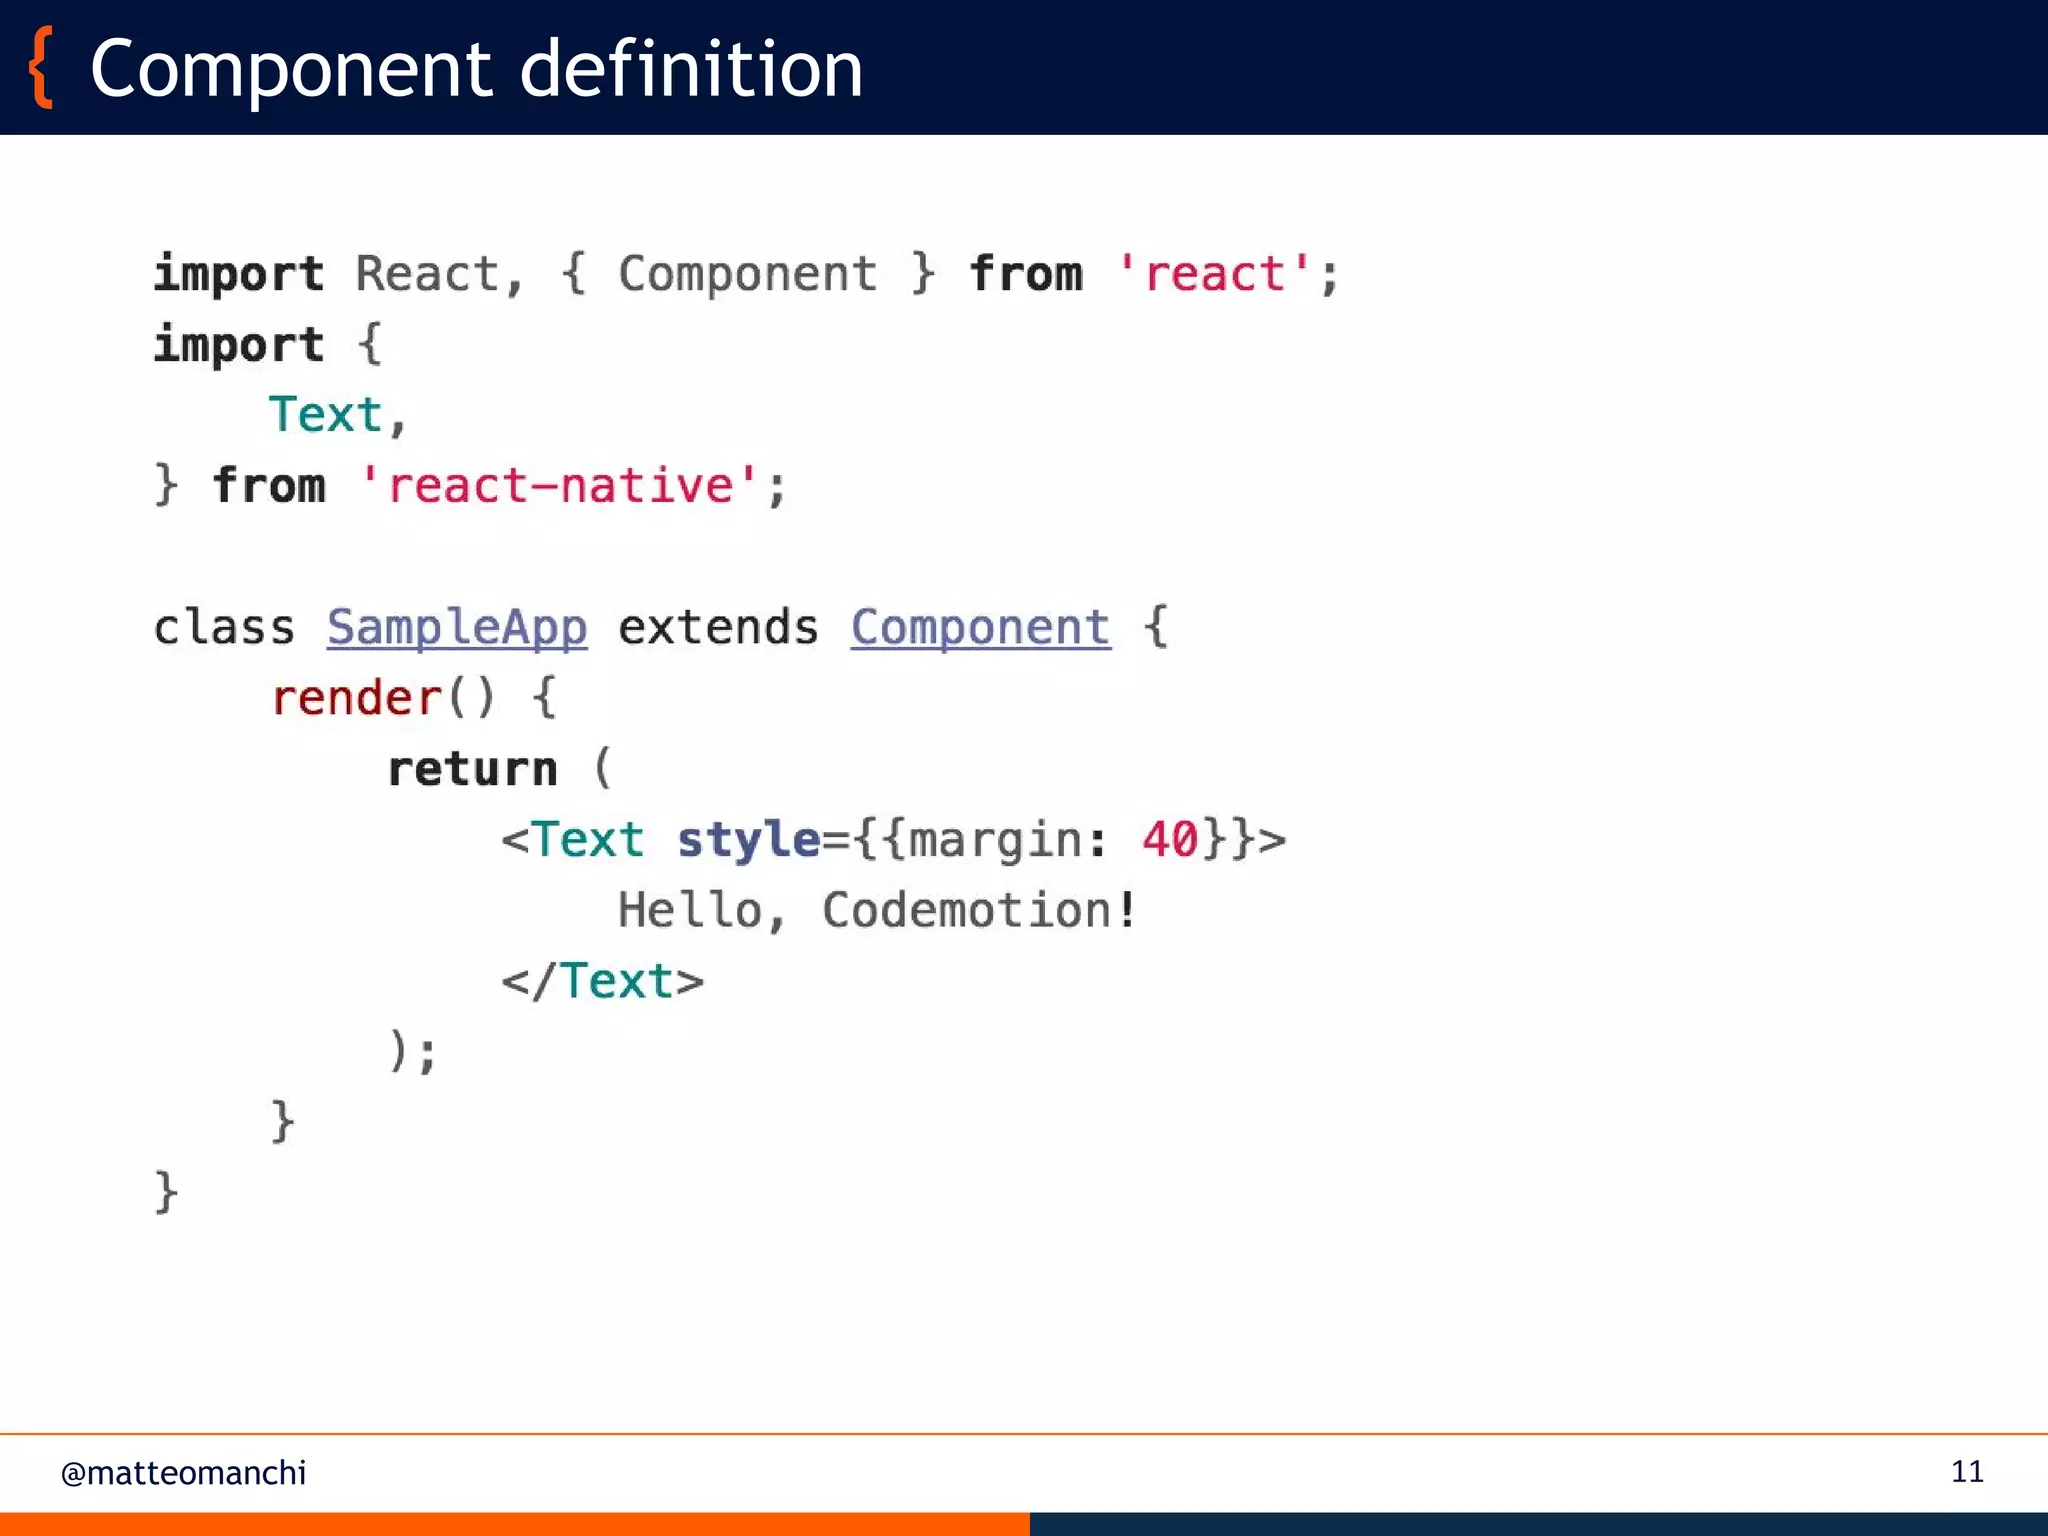Click '{ Component }' in first import line
The width and height of the screenshot is (2048, 1536).
(x=748, y=275)
